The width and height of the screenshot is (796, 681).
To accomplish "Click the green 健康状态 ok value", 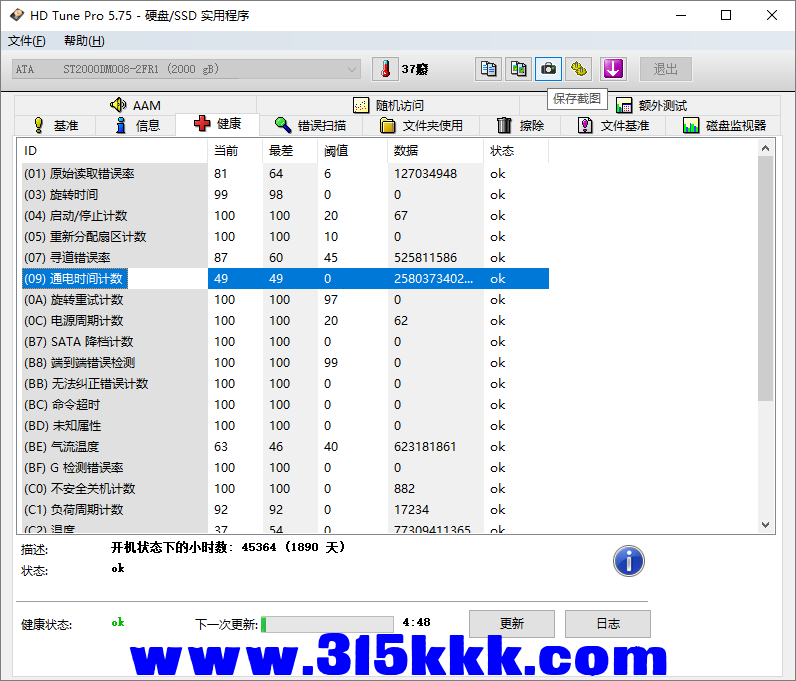I will tap(118, 622).
